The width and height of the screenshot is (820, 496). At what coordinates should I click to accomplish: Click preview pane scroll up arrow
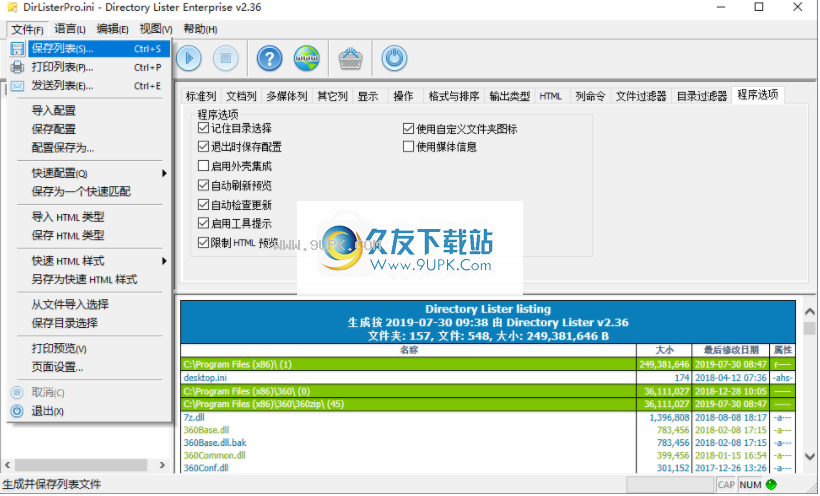pyautogui.click(x=810, y=312)
